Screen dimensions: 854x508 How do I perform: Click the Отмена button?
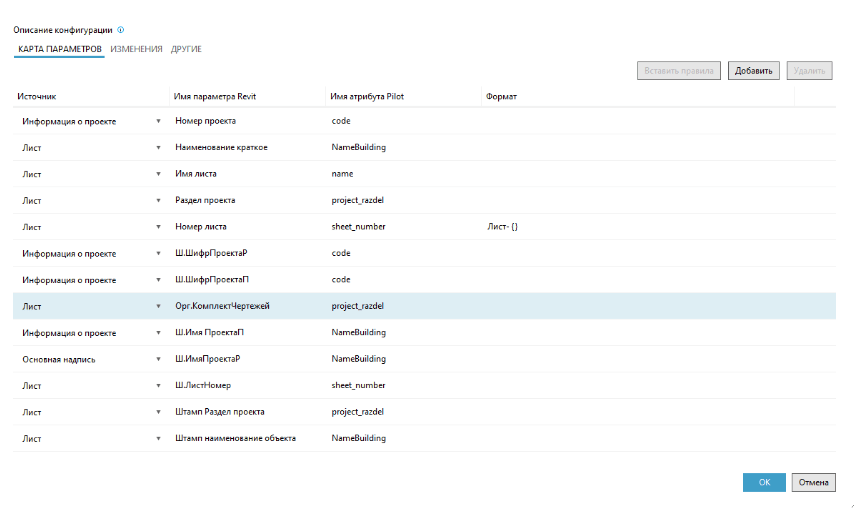pos(813,482)
